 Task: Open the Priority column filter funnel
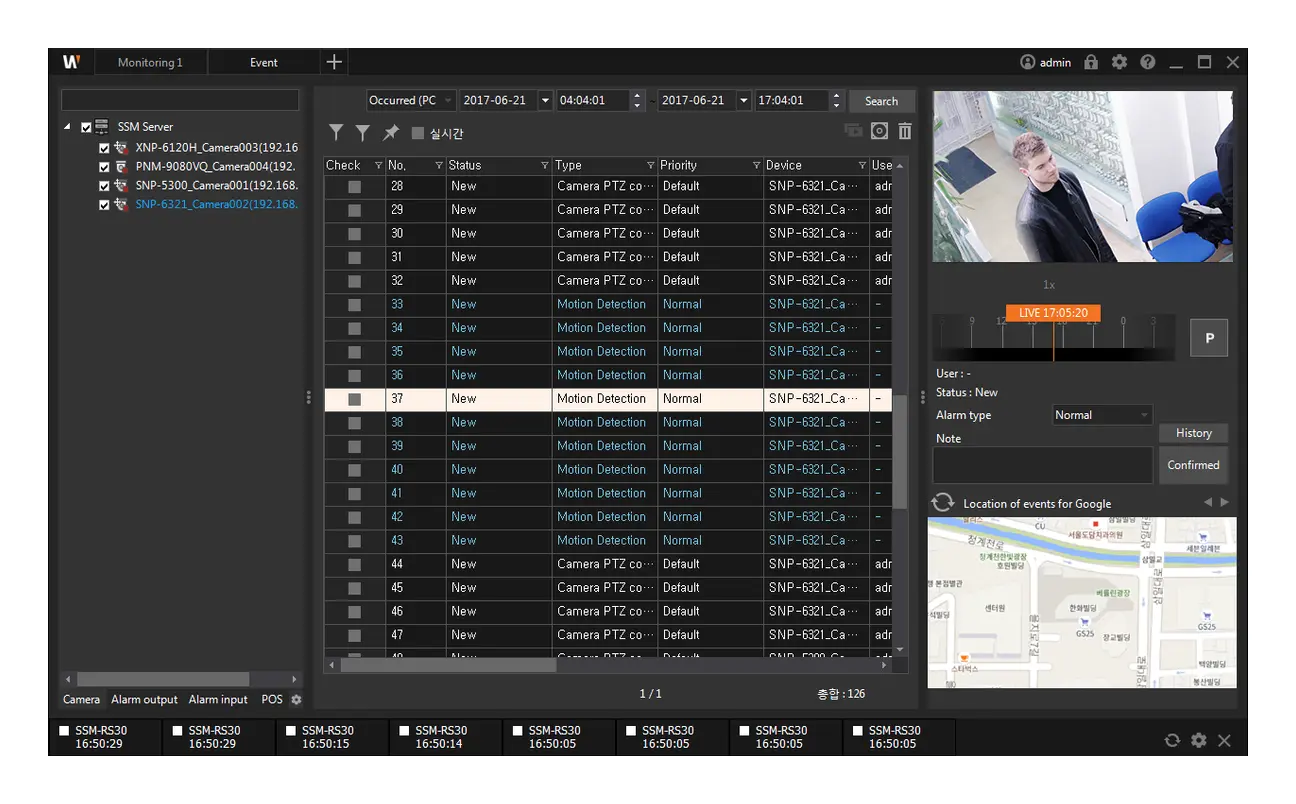(x=756, y=166)
